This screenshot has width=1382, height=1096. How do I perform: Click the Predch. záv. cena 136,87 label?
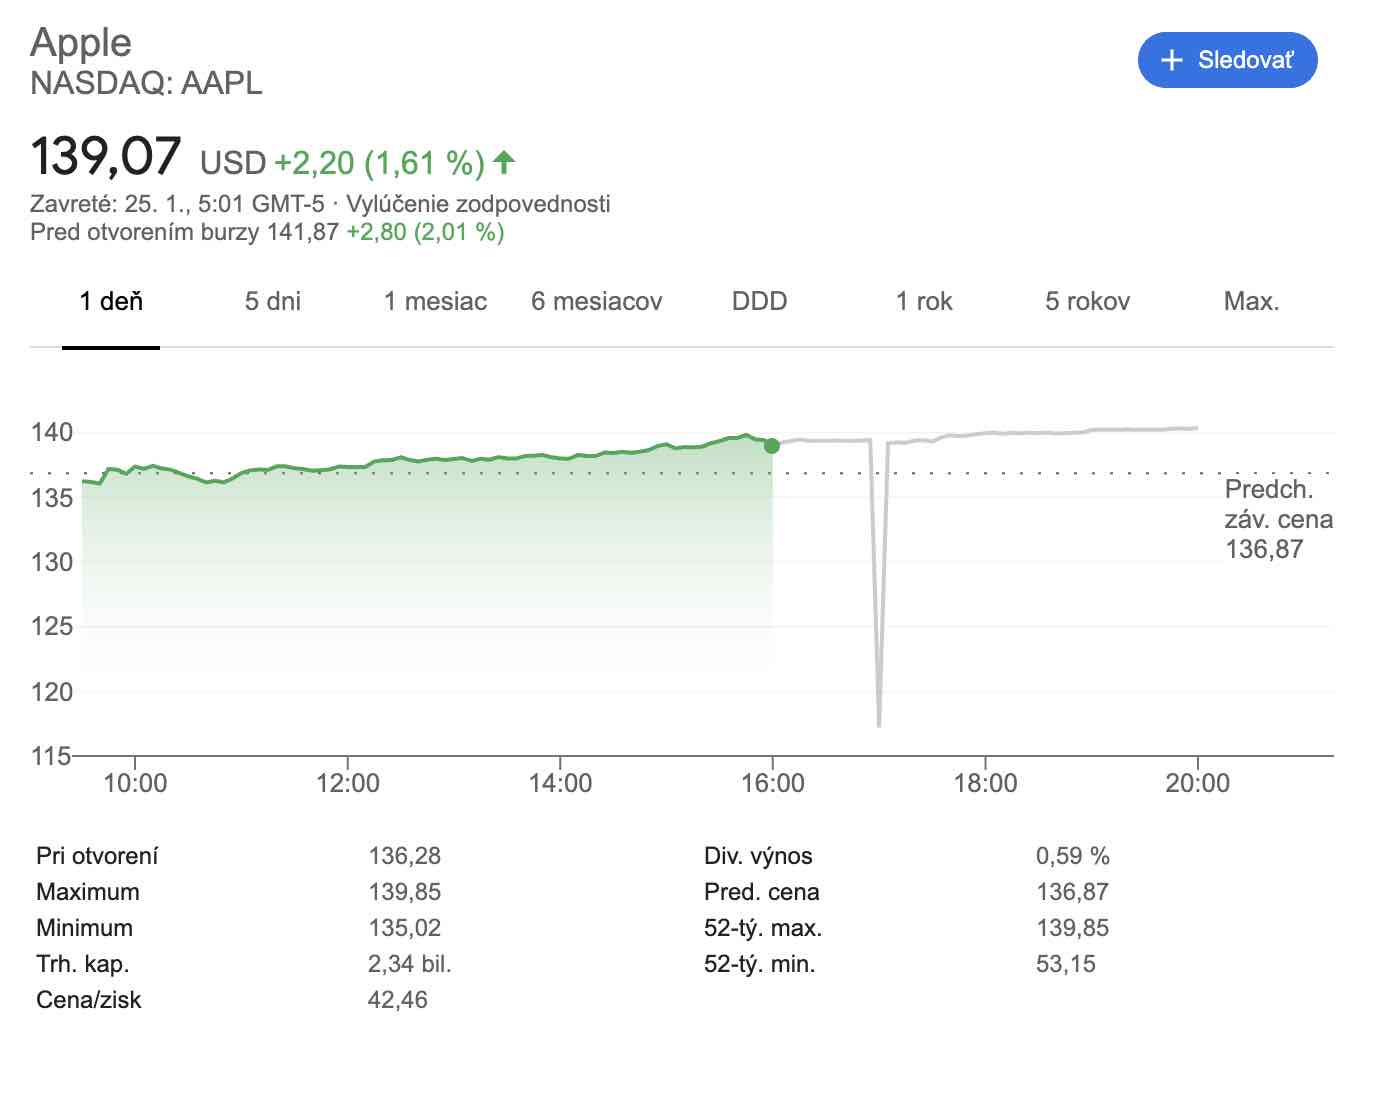pyautogui.click(x=1277, y=519)
